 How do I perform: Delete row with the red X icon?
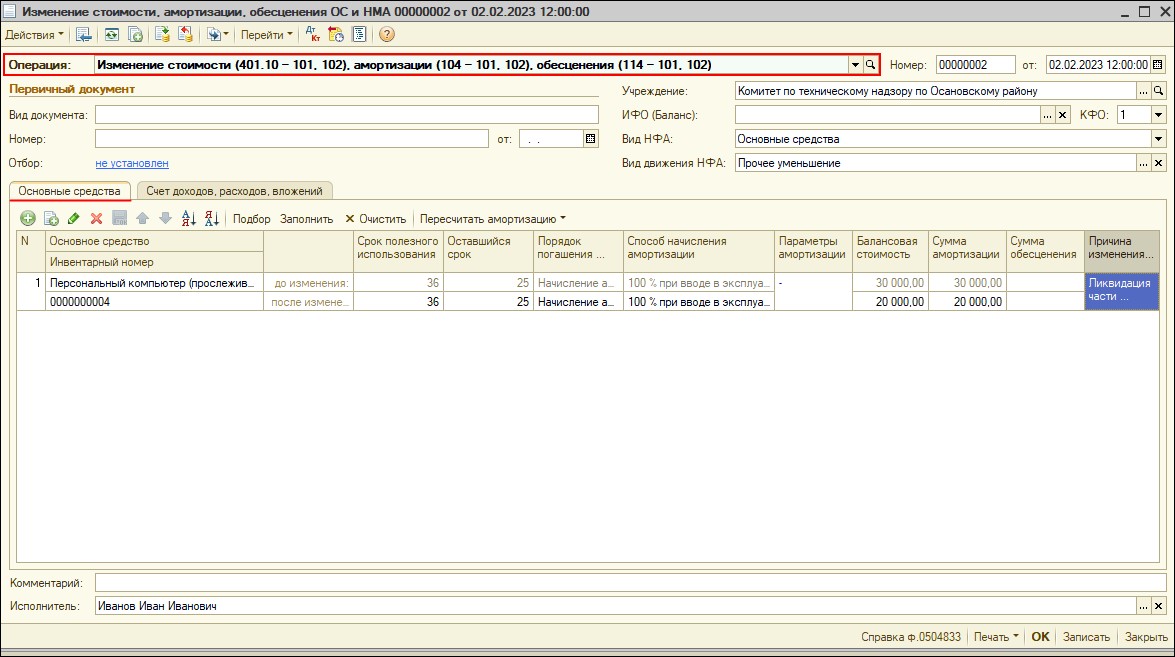click(x=97, y=219)
